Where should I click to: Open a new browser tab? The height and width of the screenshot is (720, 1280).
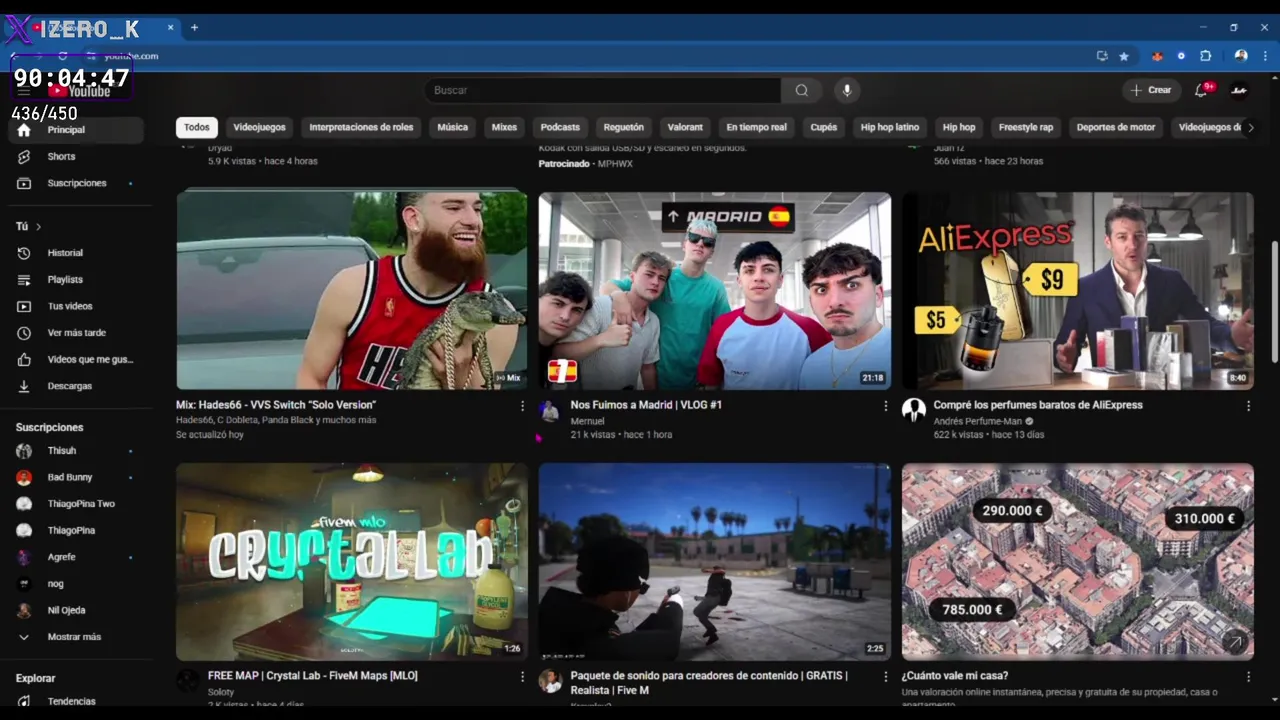pyautogui.click(x=194, y=27)
